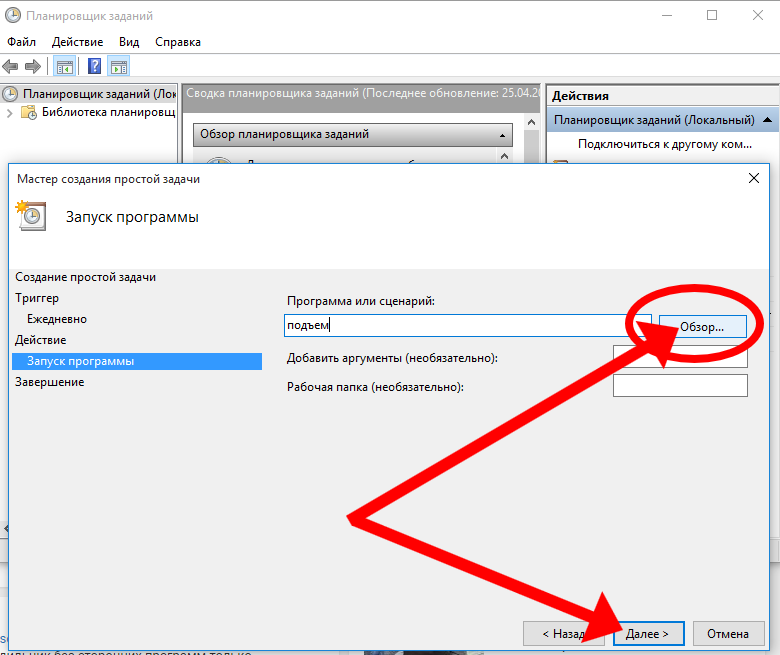The width and height of the screenshot is (780, 655).
Task: Open the Файл menu
Action: [21, 42]
